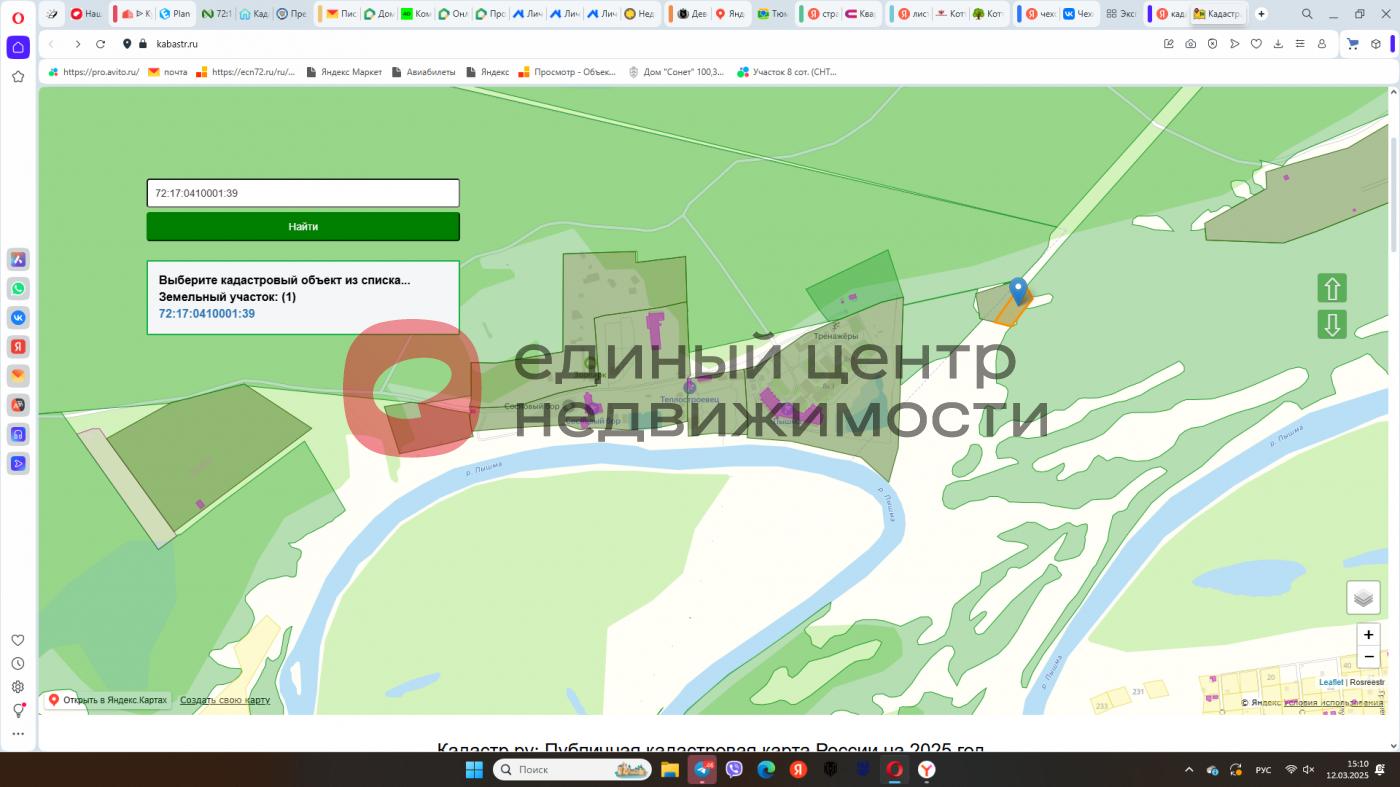The width and height of the screenshot is (1400, 787).
Task: Open Aria AI in the sidebar
Action: [x=18, y=259]
